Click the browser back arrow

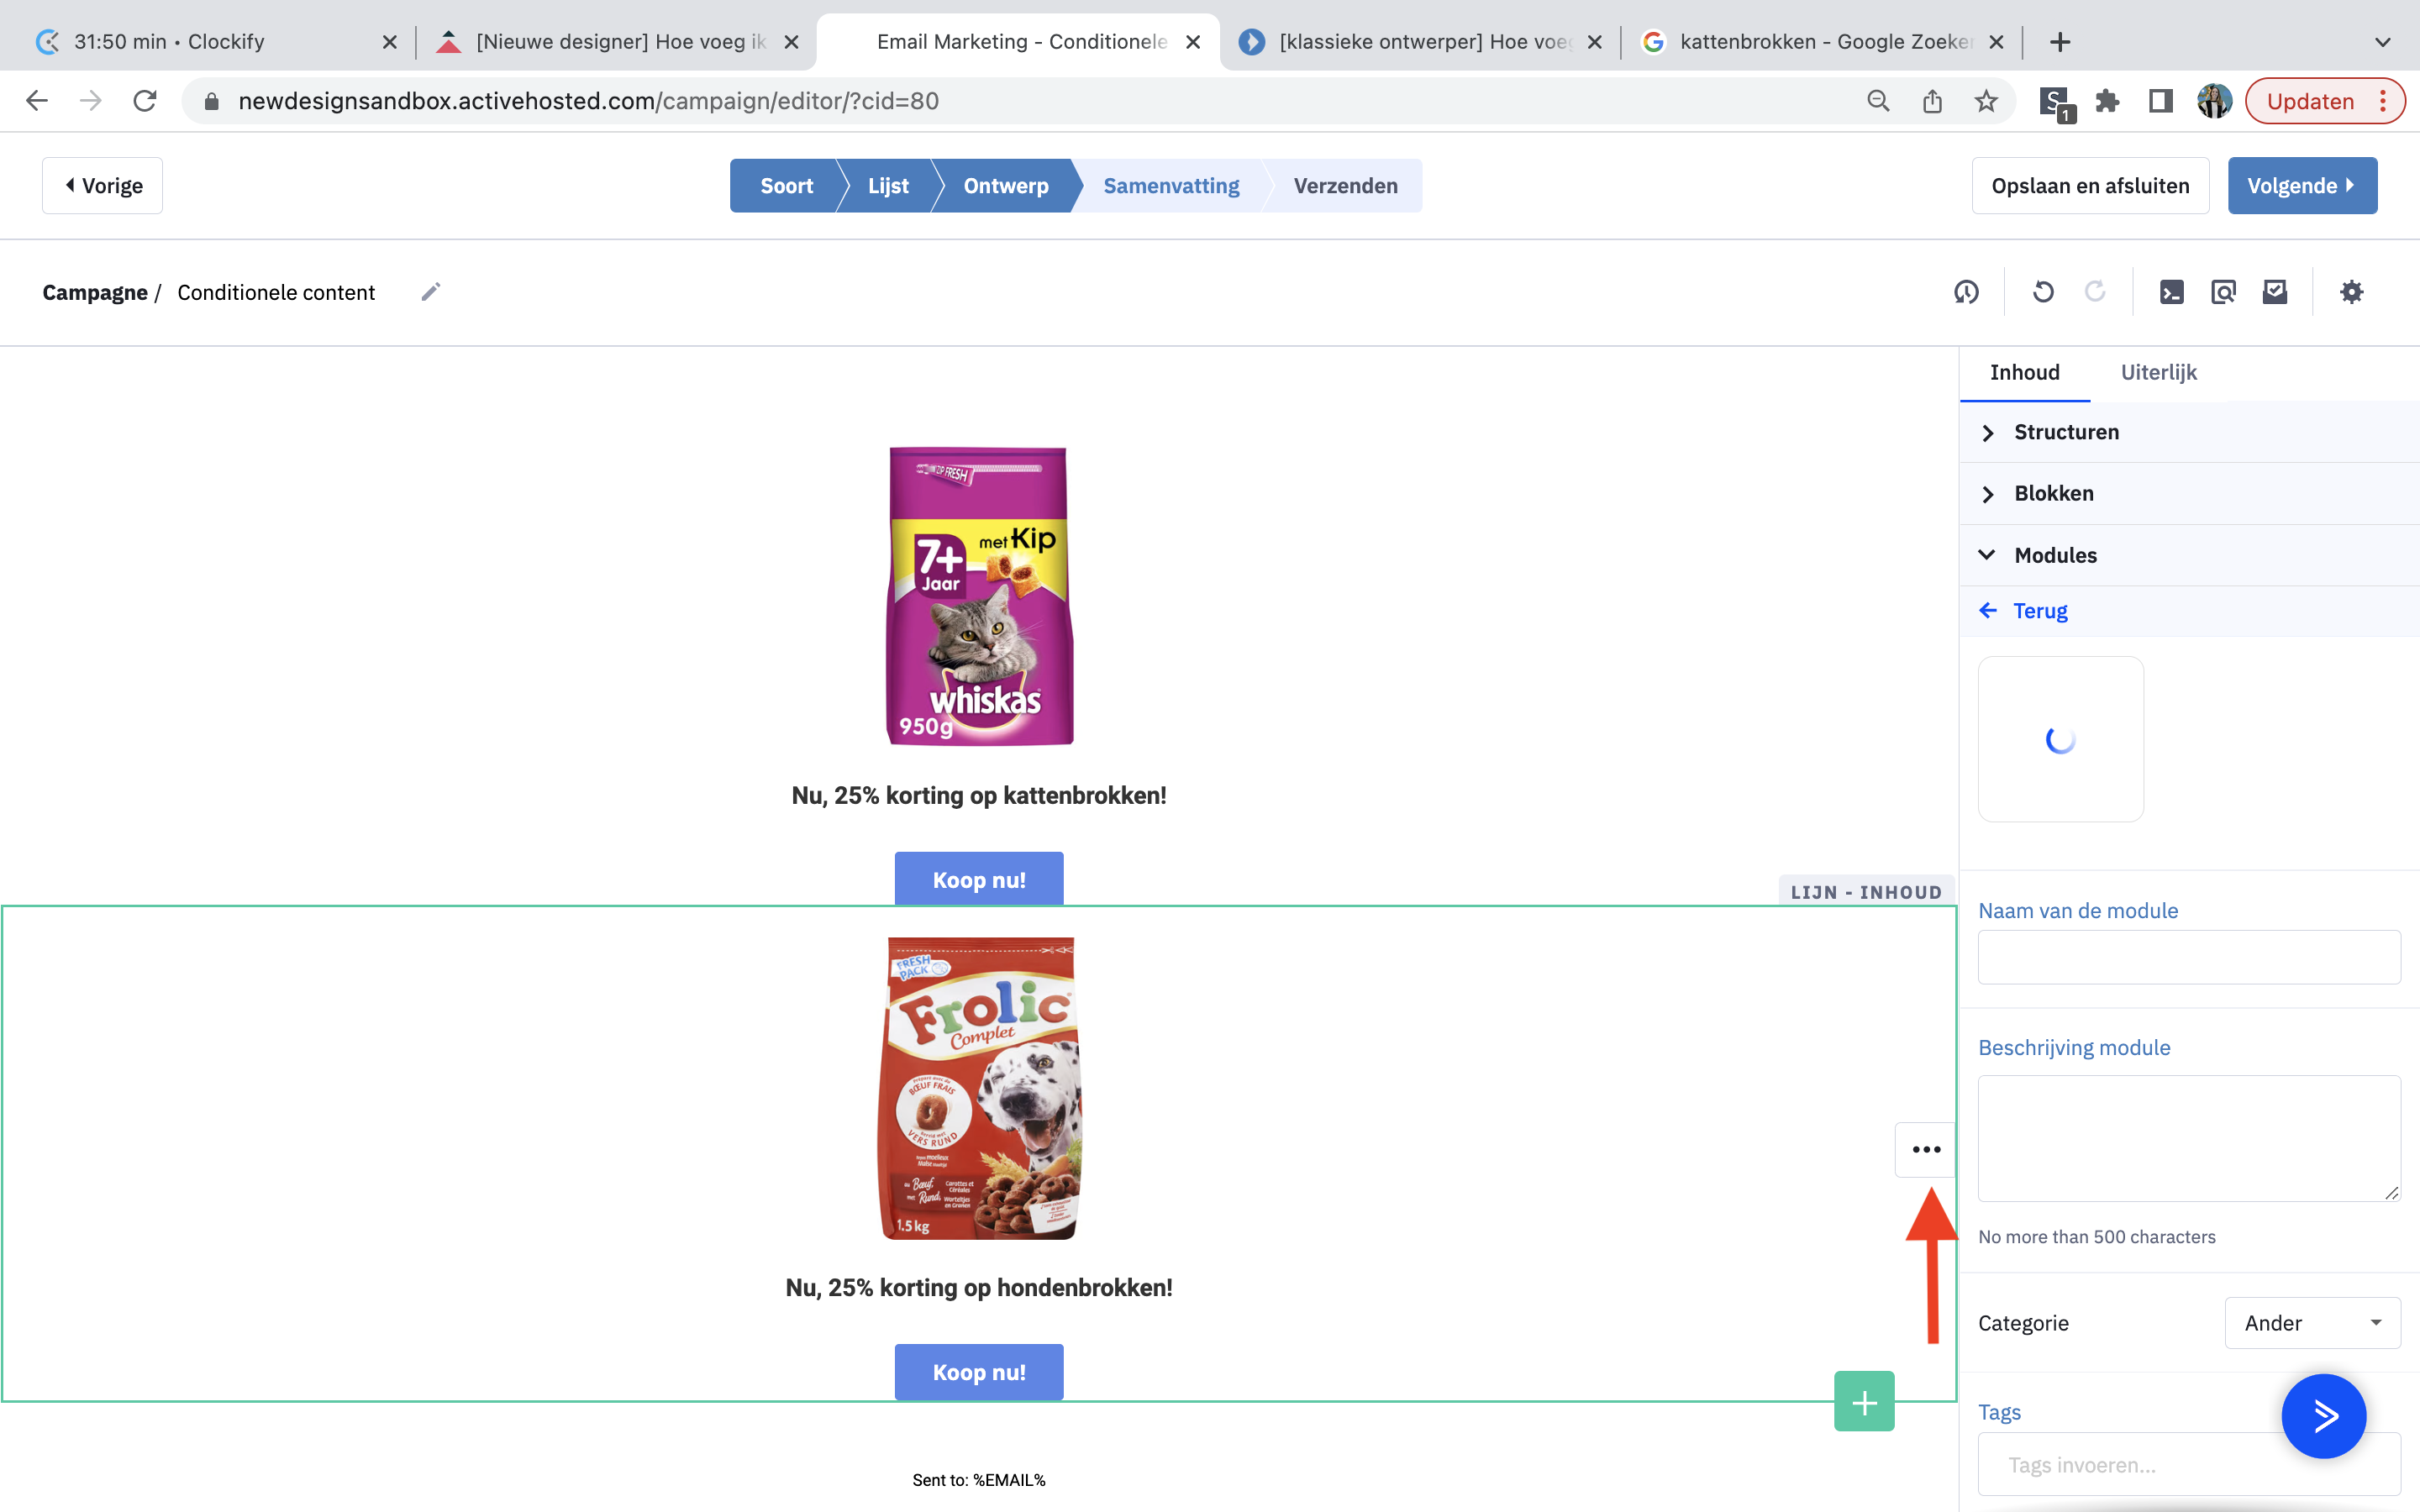(37, 101)
